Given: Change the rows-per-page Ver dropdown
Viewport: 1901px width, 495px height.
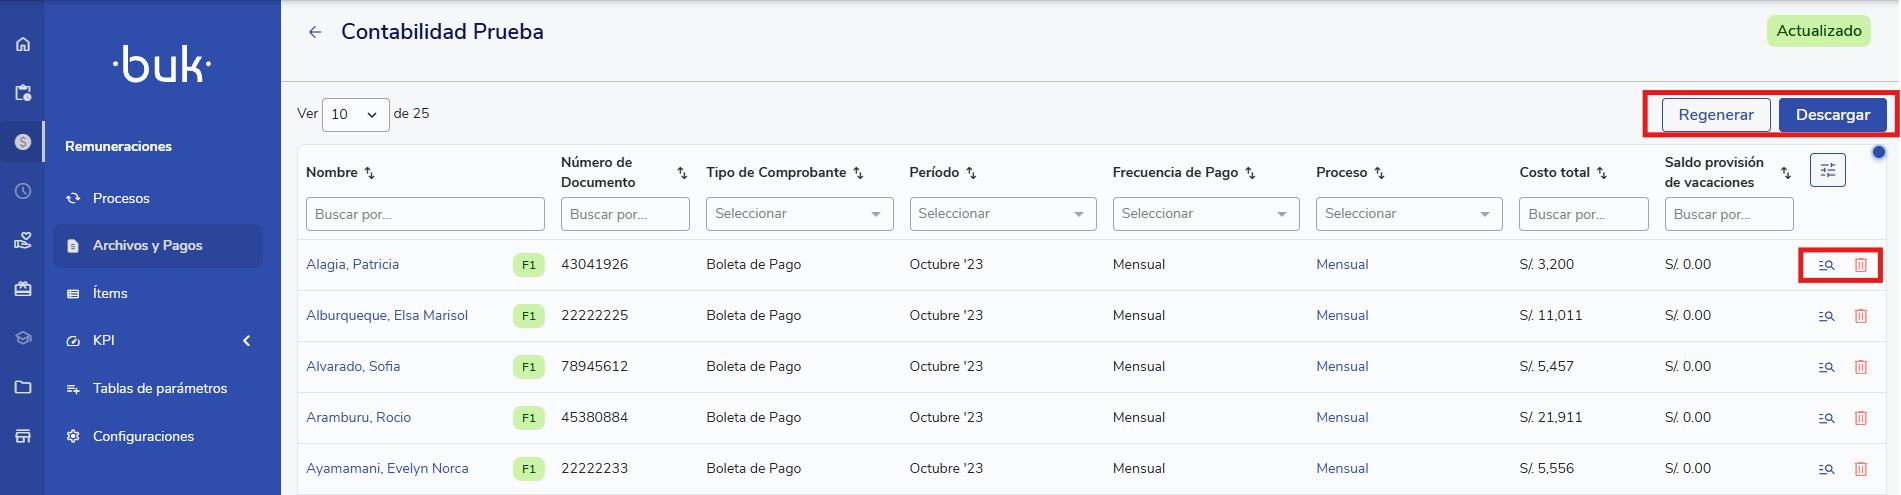Looking at the screenshot, I should (x=355, y=114).
